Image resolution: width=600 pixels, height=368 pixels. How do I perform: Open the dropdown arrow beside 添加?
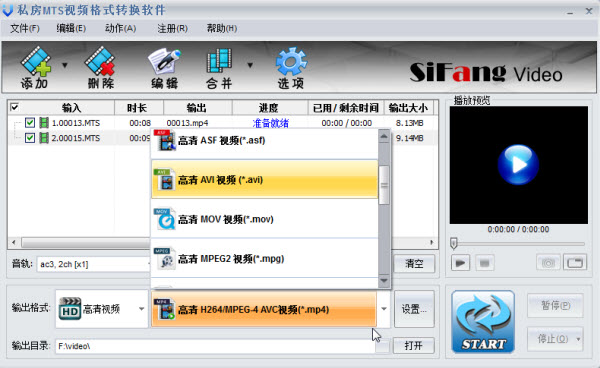pos(65,65)
